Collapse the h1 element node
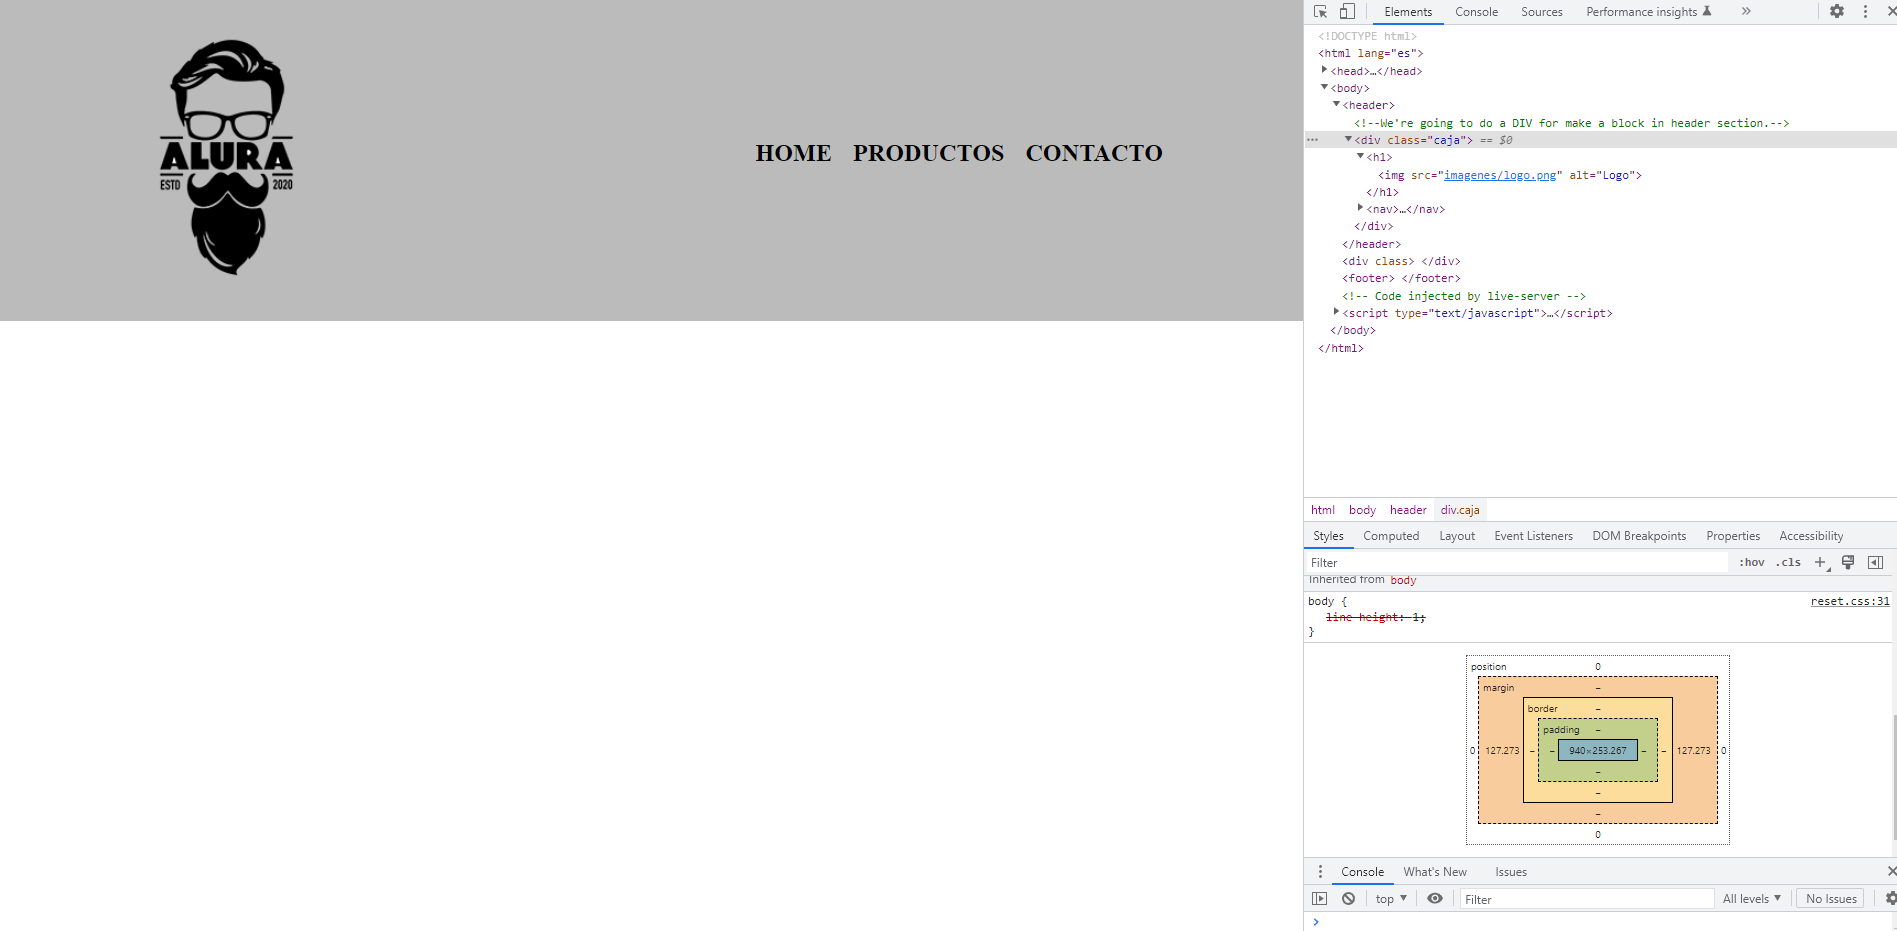This screenshot has width=1897, height=931. point(1360,157)
